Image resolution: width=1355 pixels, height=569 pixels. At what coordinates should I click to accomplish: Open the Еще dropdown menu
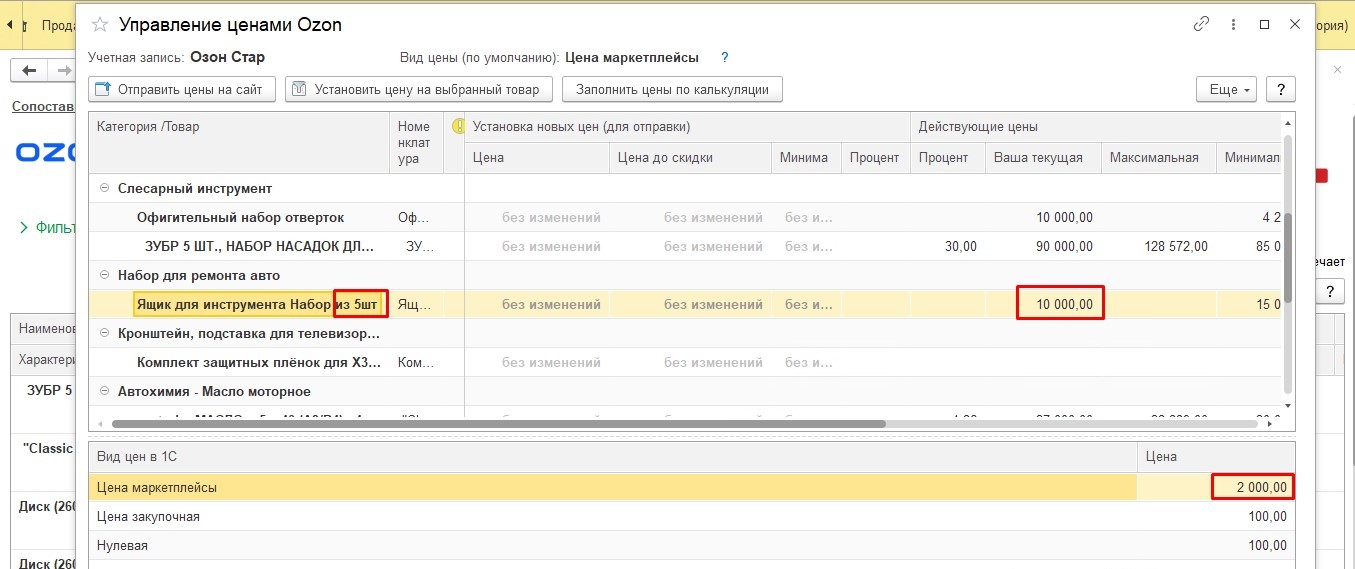[1226, 89]
